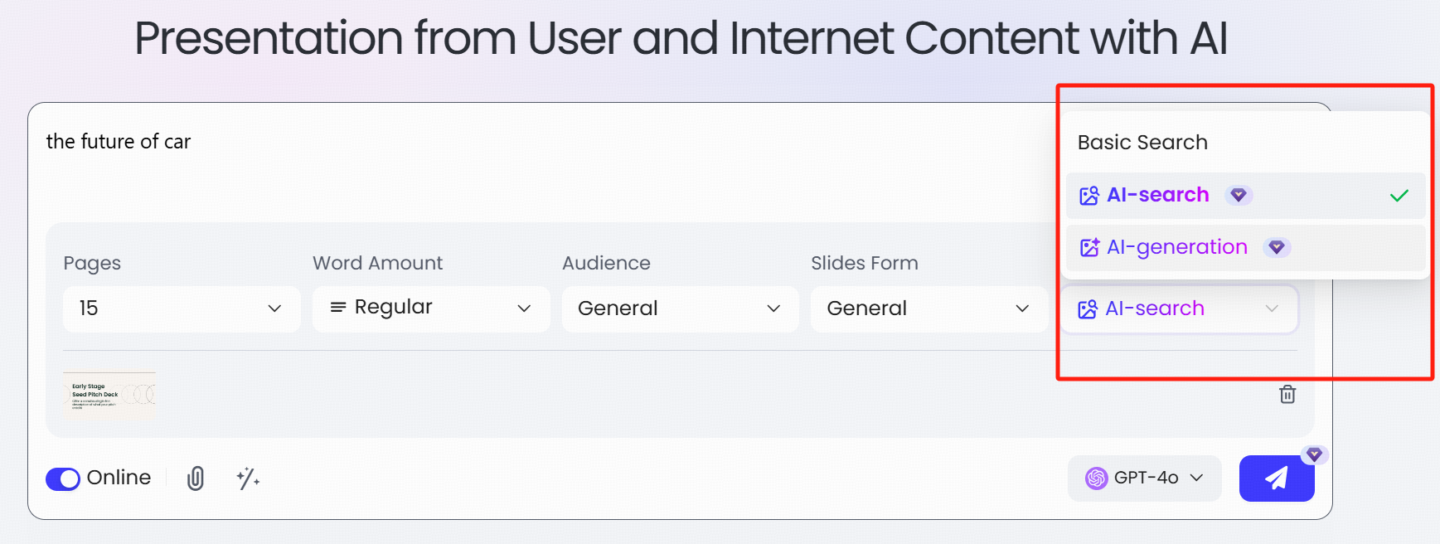Click the diamond icon beside AI-generation
The width and height of the screenshot is (1440, 544).
point(1277,247)
